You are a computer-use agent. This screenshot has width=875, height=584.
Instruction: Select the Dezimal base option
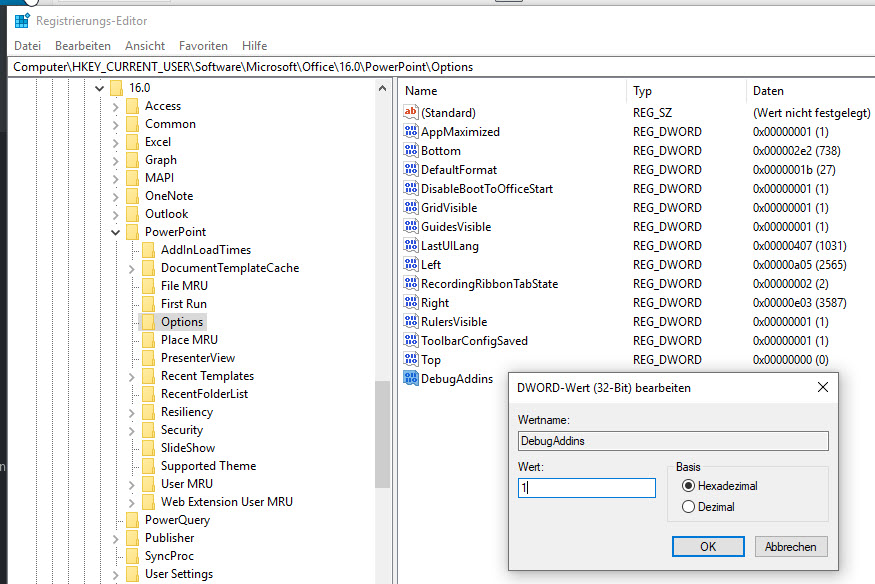[x=708, y=506]
